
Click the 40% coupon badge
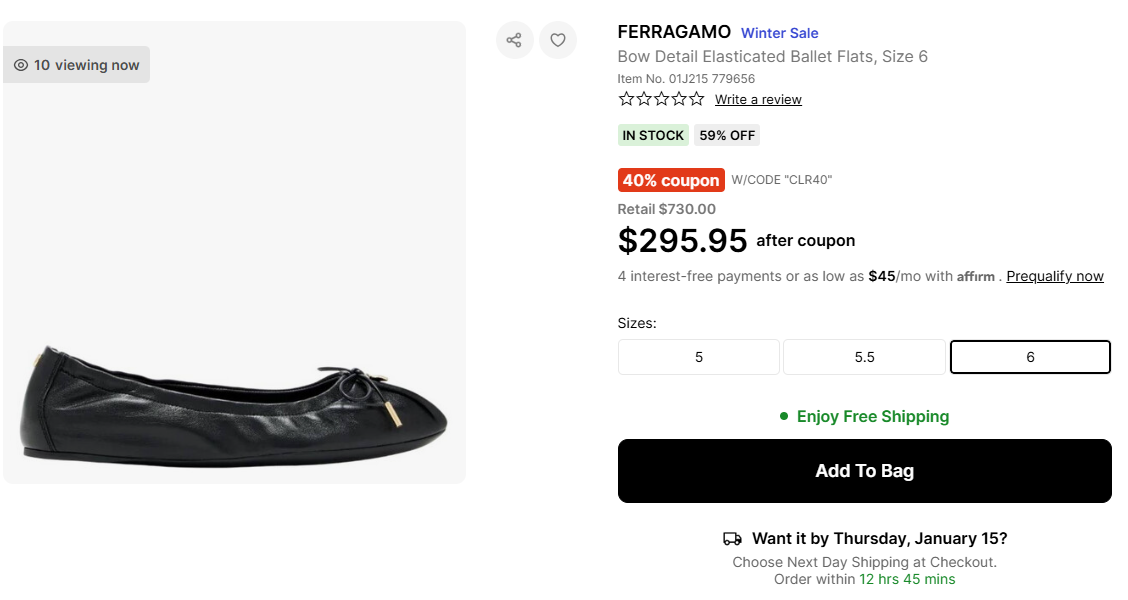click(671, 180)
